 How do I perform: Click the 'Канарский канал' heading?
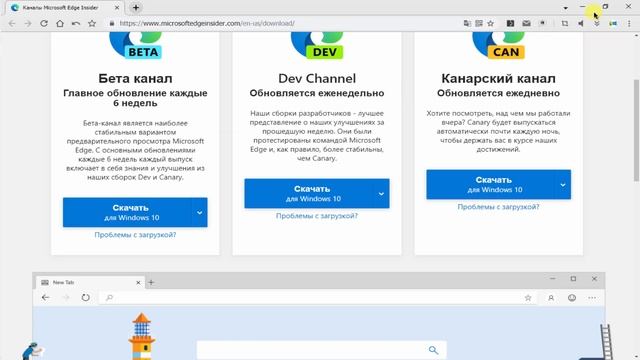pyautogui.click(x=498, y=78)
